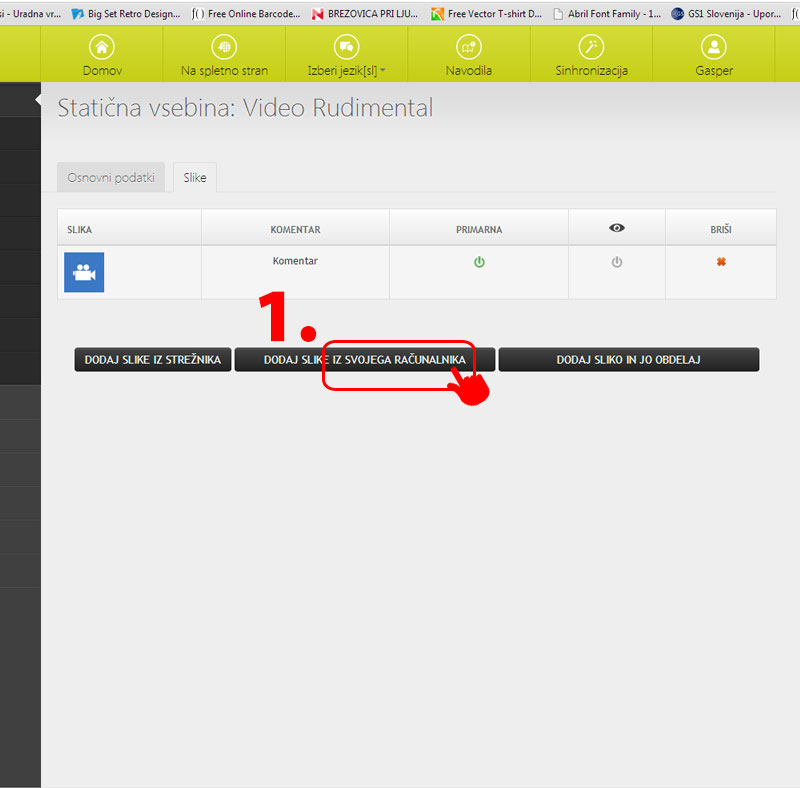Delete image with orange Briši icon

pyautogui.click(x=721, y=262)
